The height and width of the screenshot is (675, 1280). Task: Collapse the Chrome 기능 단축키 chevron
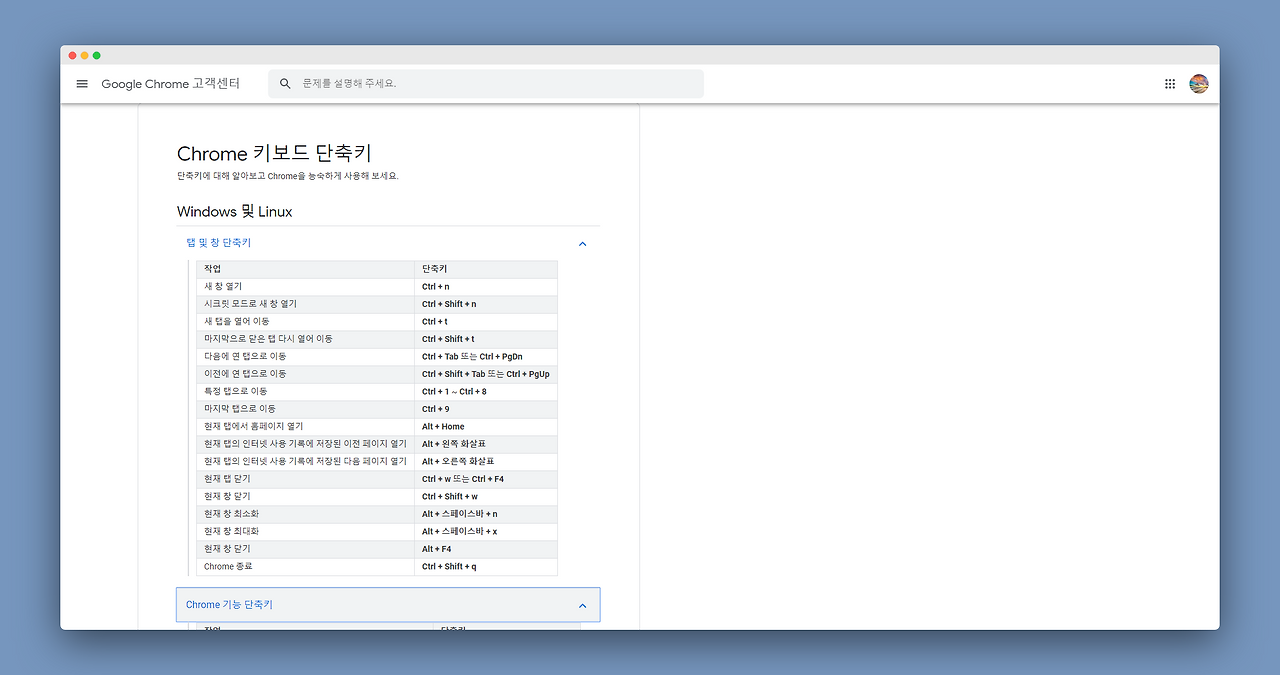(582, 605)
